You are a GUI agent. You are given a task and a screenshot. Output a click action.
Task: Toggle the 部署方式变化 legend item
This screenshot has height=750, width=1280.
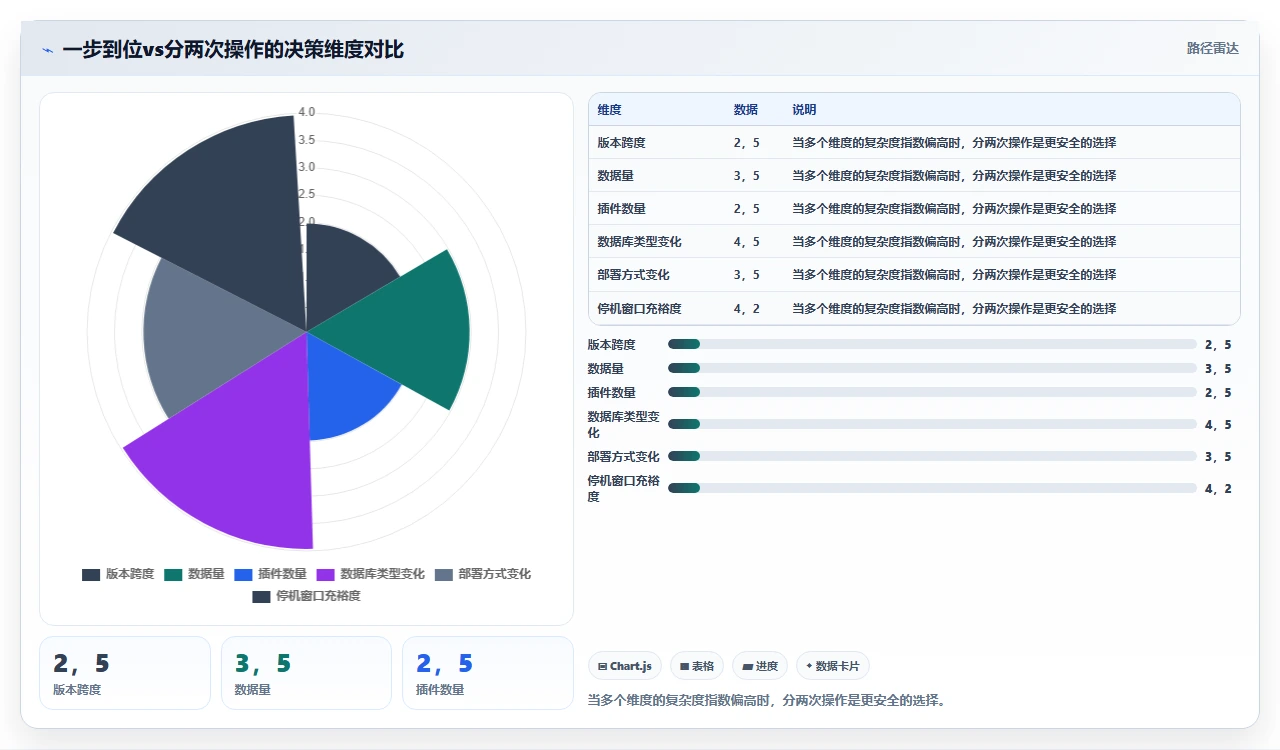coord(483,574)
